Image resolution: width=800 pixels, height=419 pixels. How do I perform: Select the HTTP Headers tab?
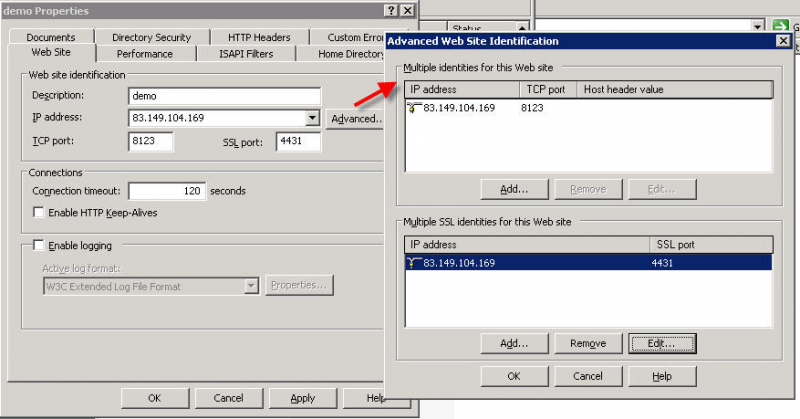(259, 37)
